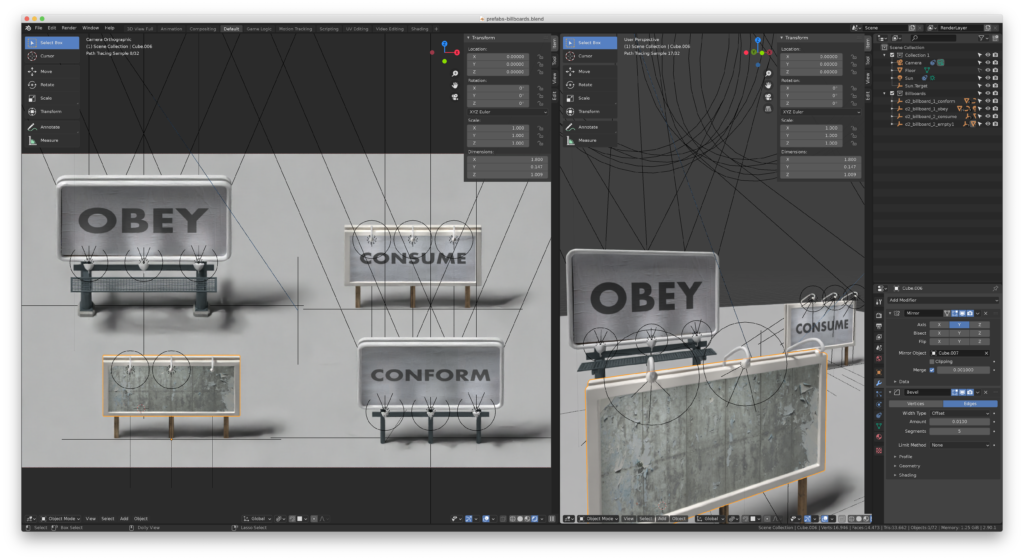The width and height of the screenshot is (1024, 560).
Task: Click zoom magnifier icon in left viewport
Action: [455, 74]
